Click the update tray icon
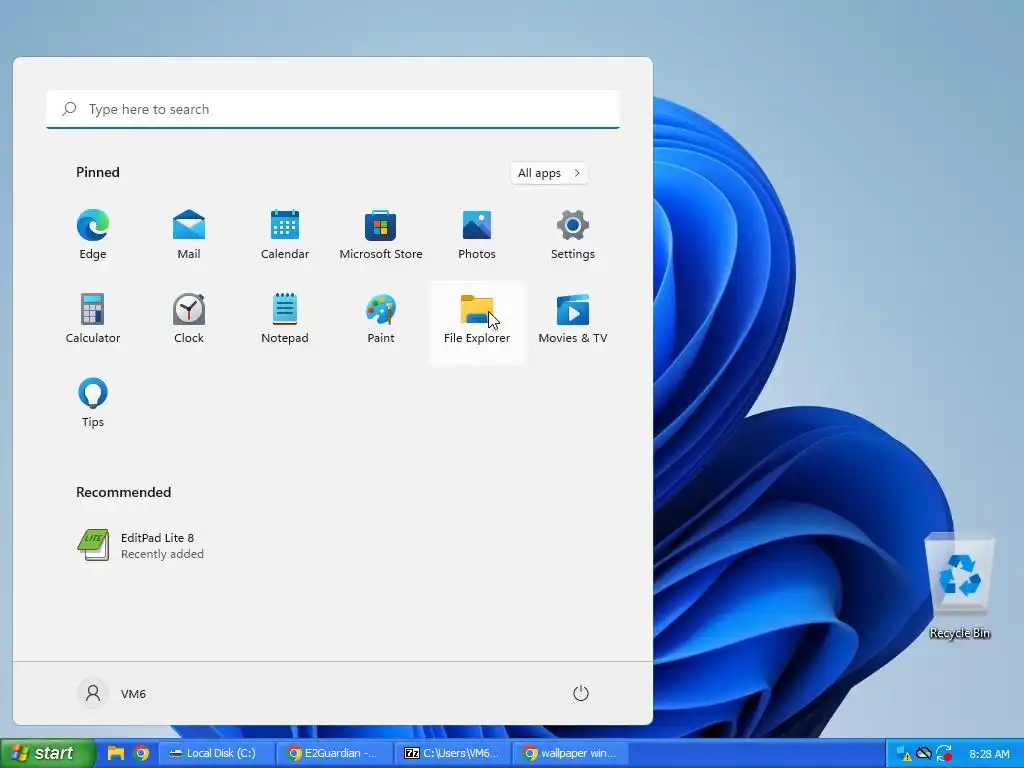The height and width of the screenshot is (768, 1024). [944, 754]
